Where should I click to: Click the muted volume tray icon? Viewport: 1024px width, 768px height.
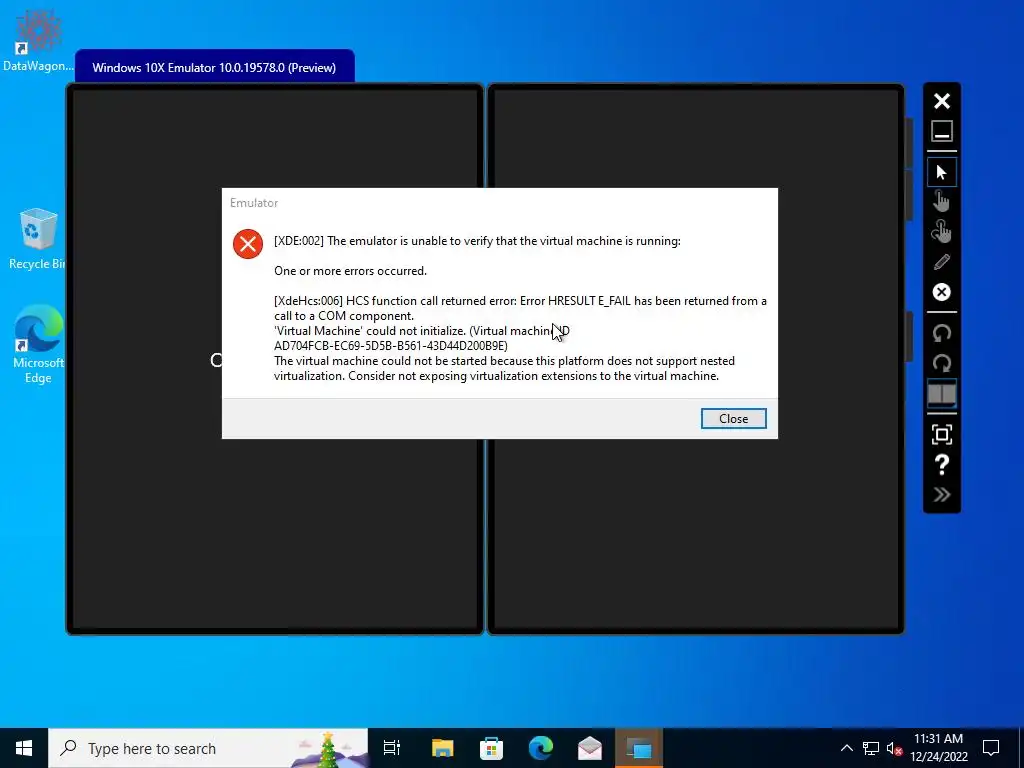tap(894, 748)
